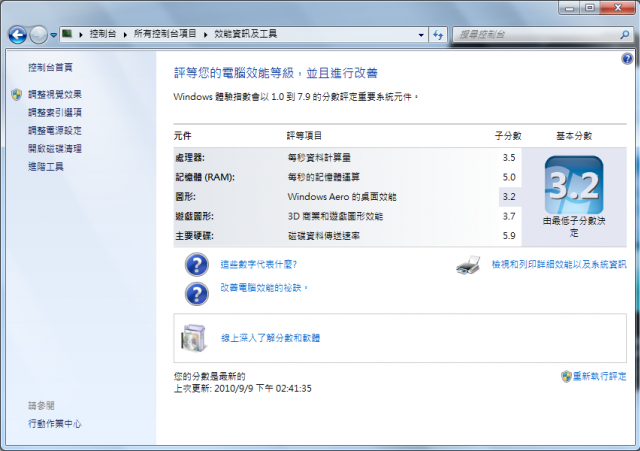Image resolution: width=640 pixels, height=451 pixels.
Task: Click the 3.2 base score badge
Action: (574, 185)
